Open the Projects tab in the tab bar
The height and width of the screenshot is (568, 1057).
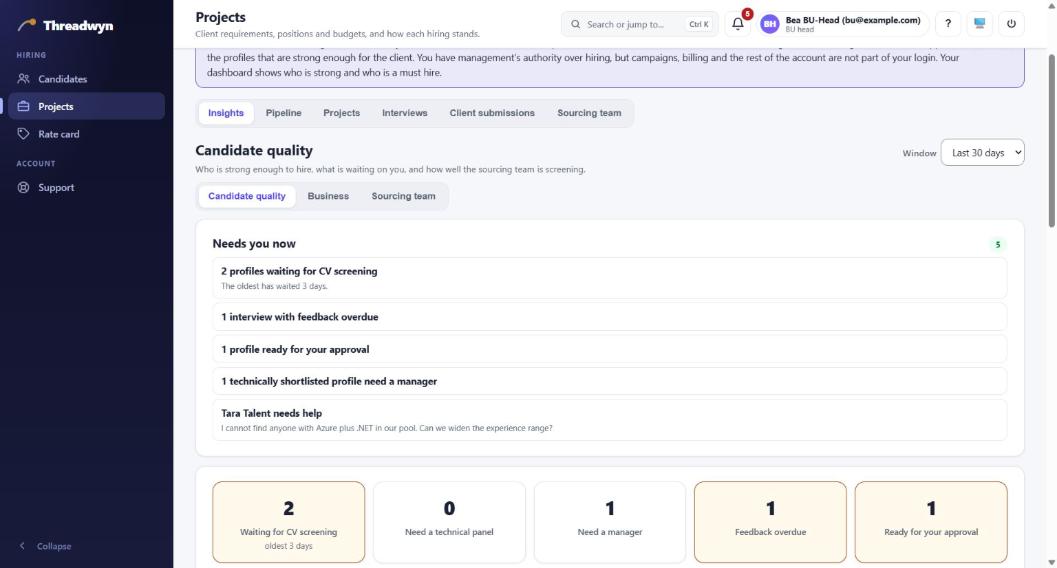[x=342, y=113]
